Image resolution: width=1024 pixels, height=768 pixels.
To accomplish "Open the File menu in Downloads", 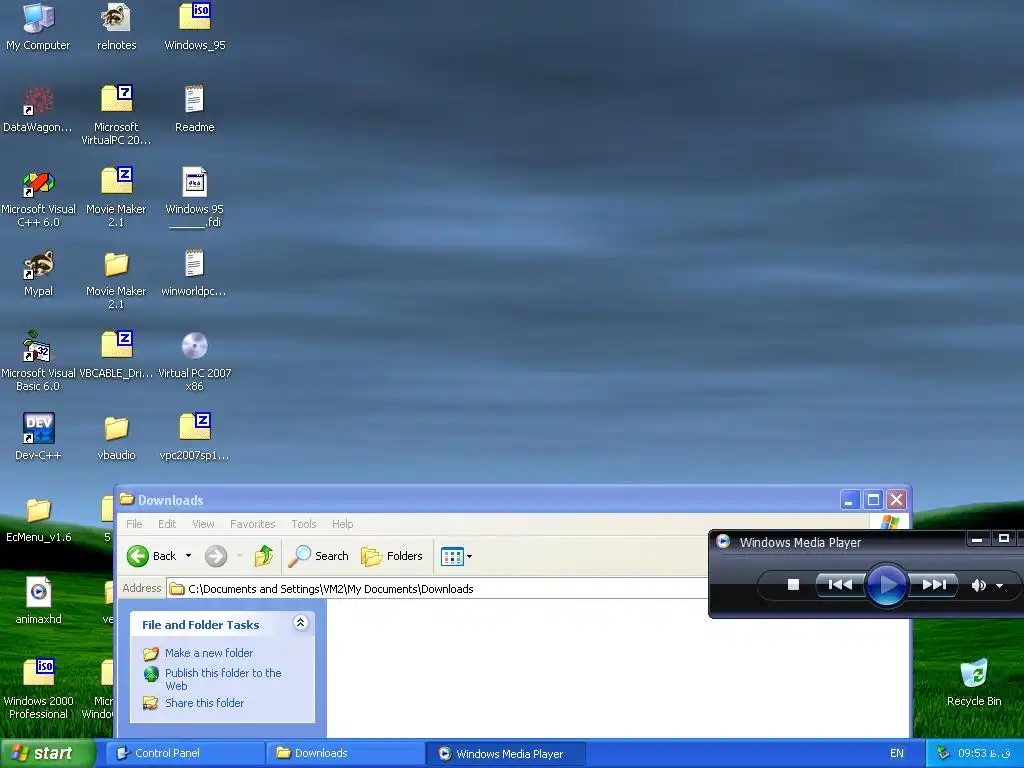I will 134,524.
